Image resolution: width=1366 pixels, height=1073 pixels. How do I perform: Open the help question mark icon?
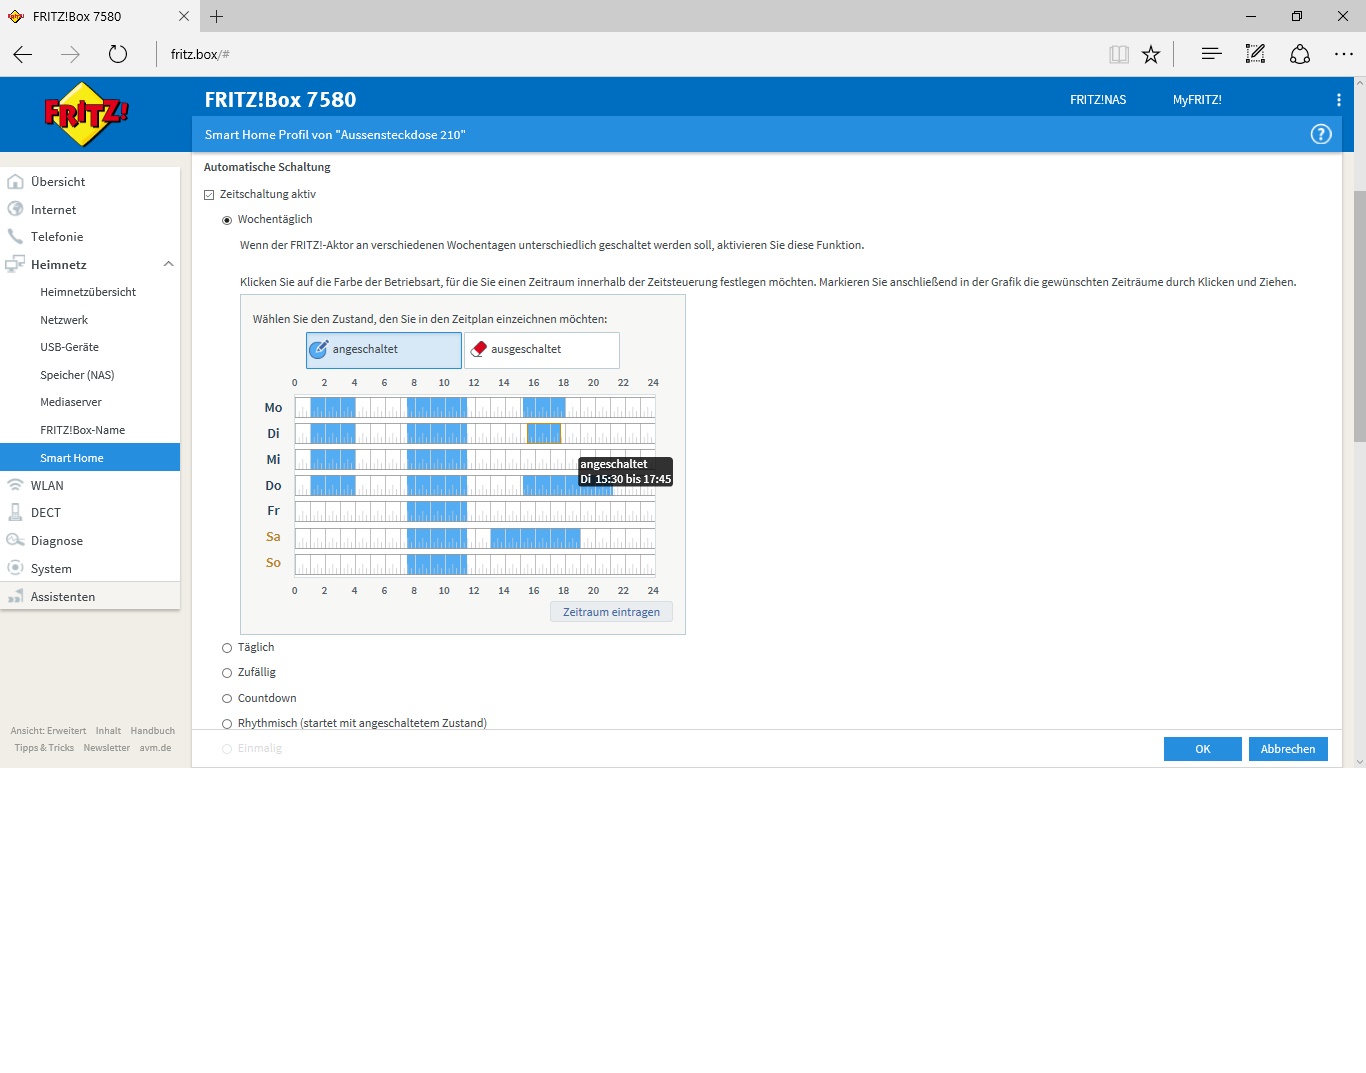pyautogui.click(x=1321, y=134)
